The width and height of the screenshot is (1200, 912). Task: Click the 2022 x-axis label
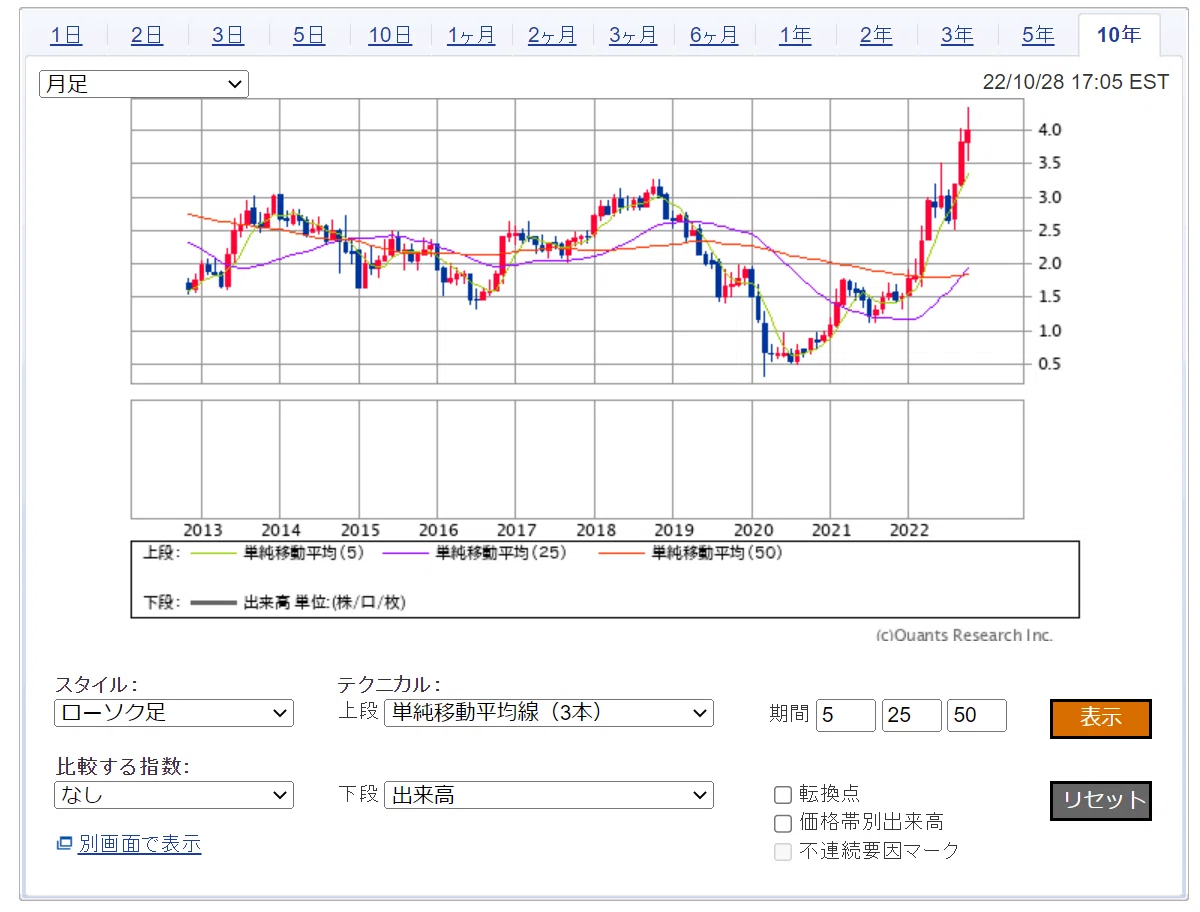[x=909, y=530]
